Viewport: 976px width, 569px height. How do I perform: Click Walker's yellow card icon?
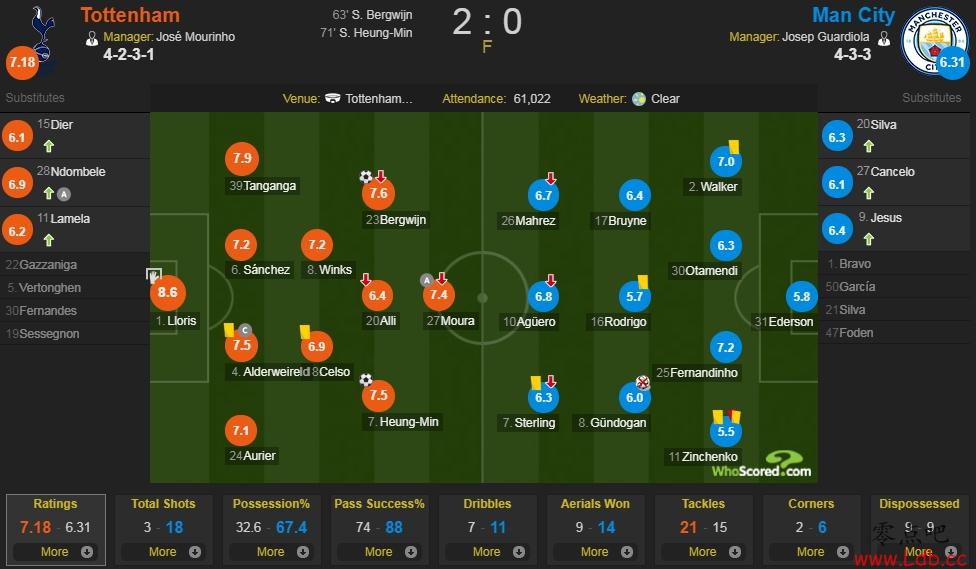click(x=734, y=145)
